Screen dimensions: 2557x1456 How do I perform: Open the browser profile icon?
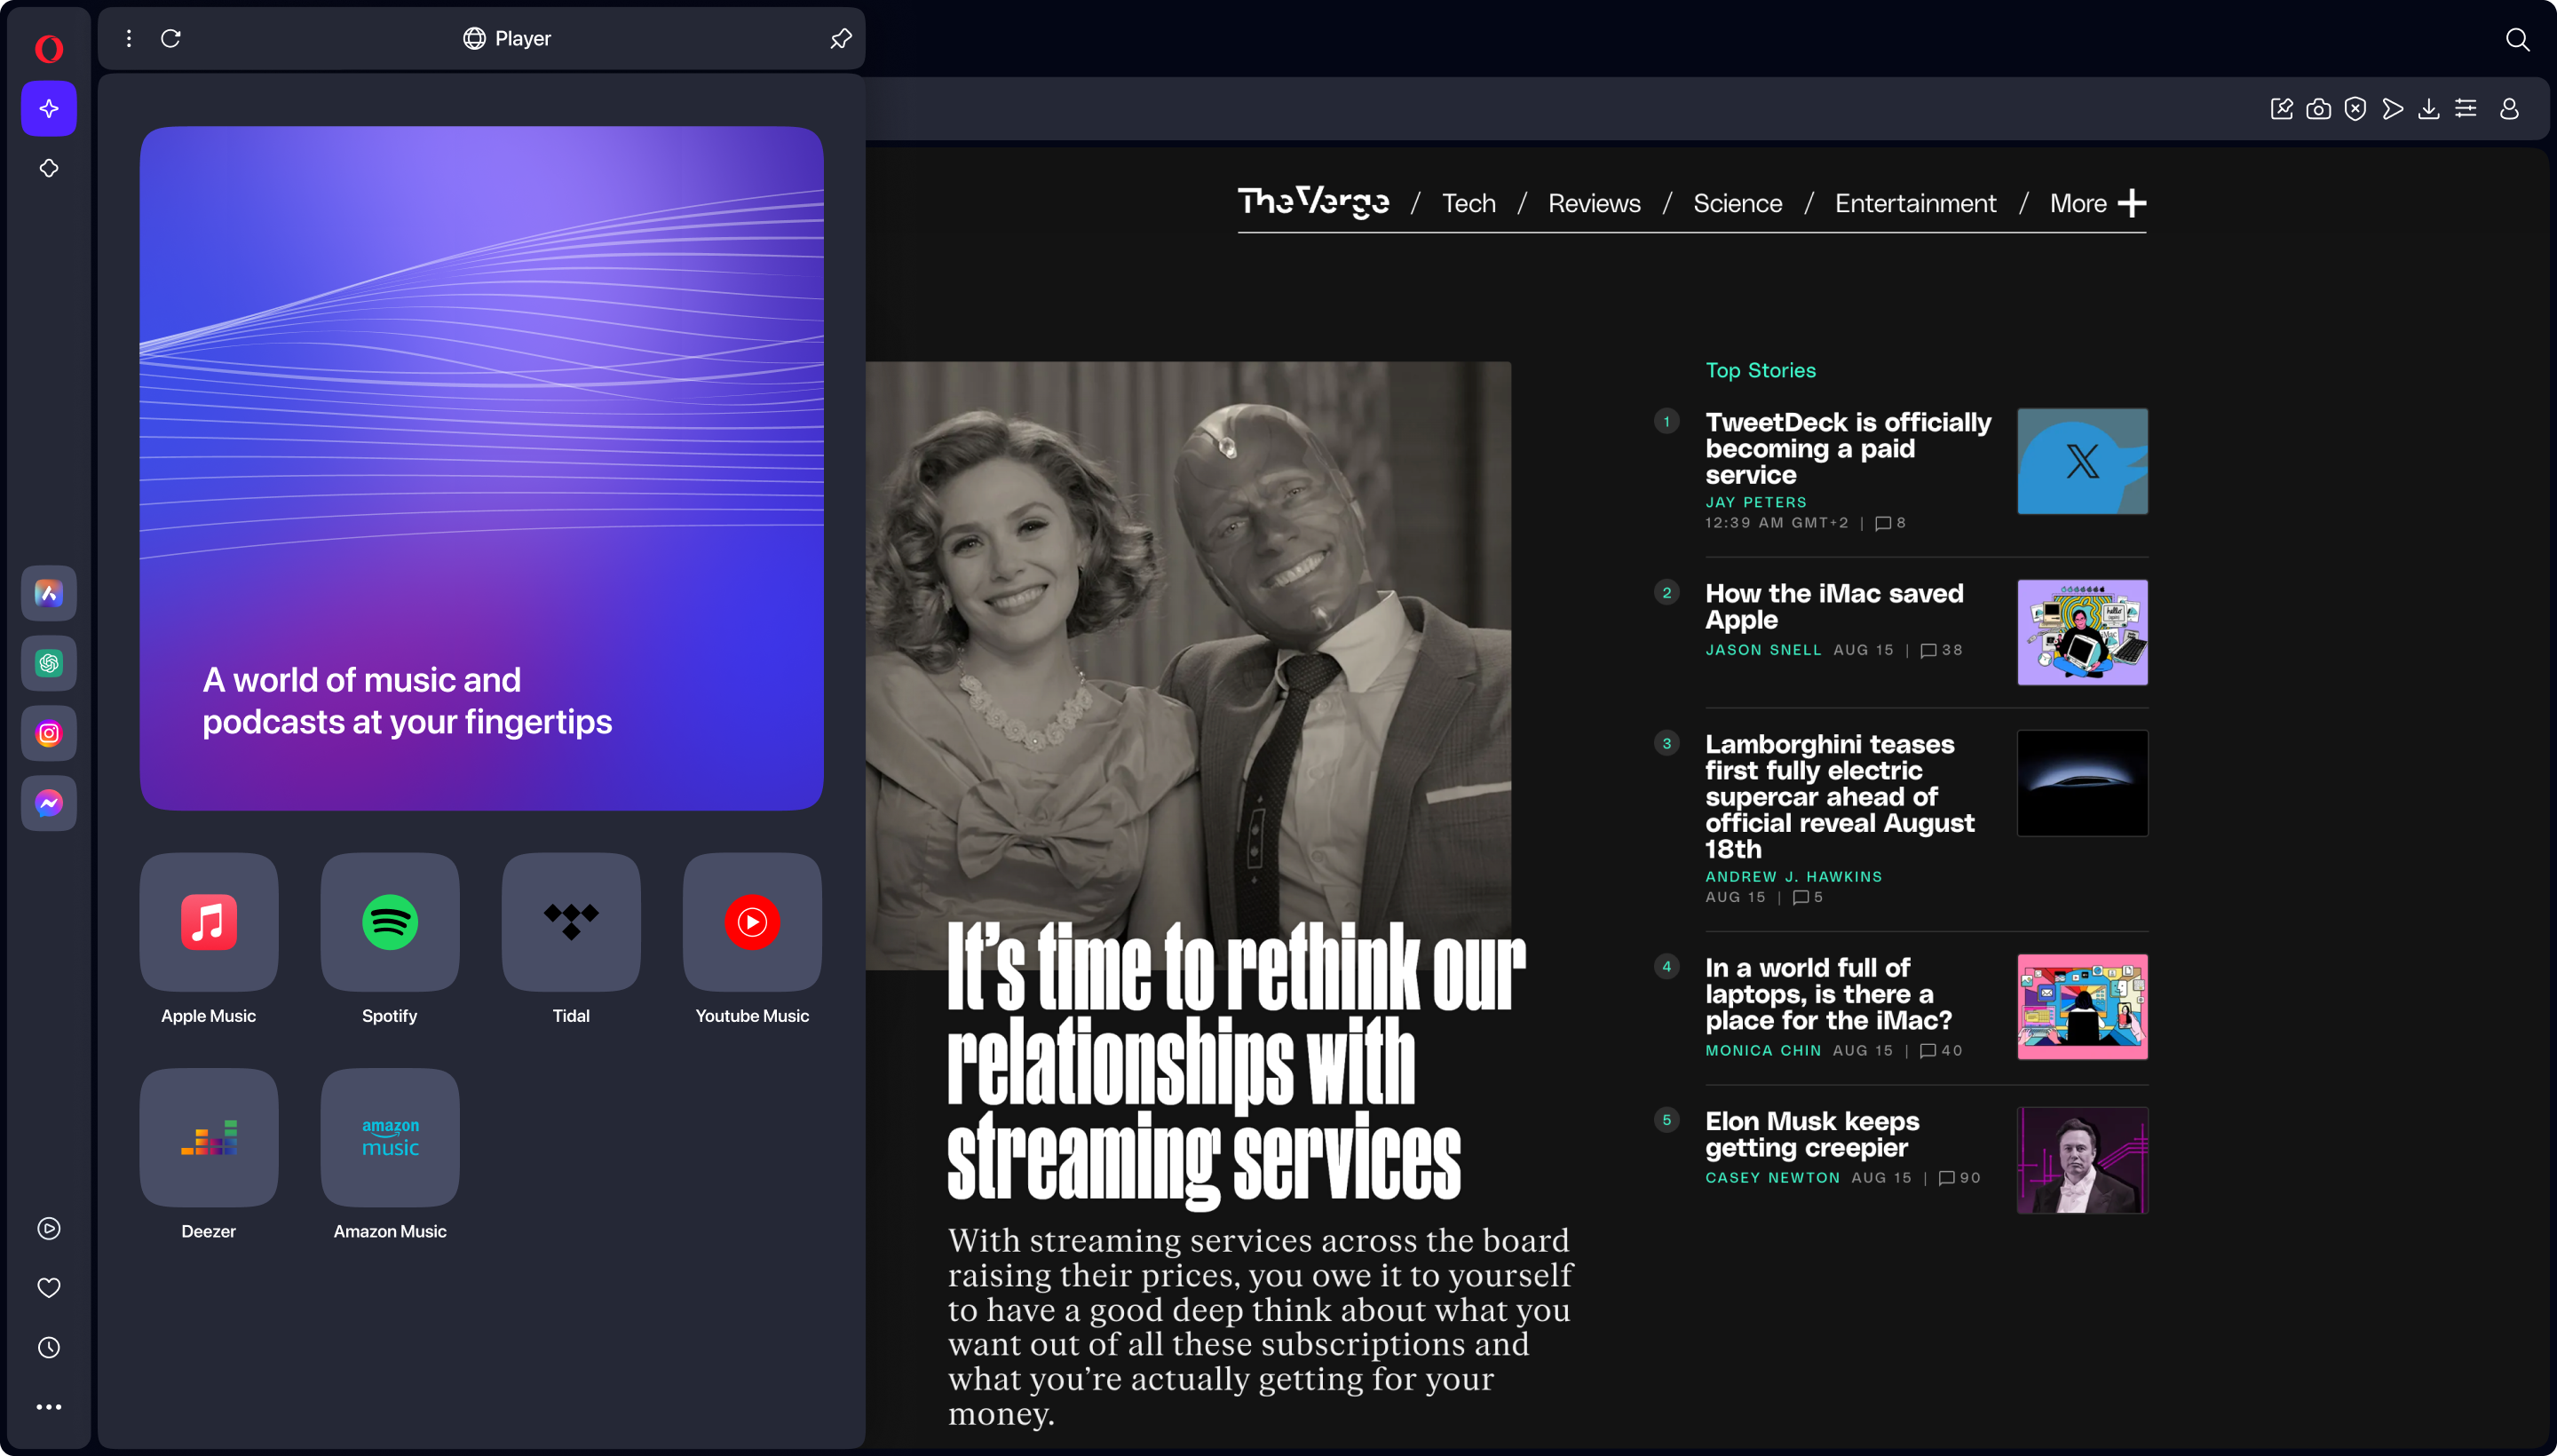2508,108
